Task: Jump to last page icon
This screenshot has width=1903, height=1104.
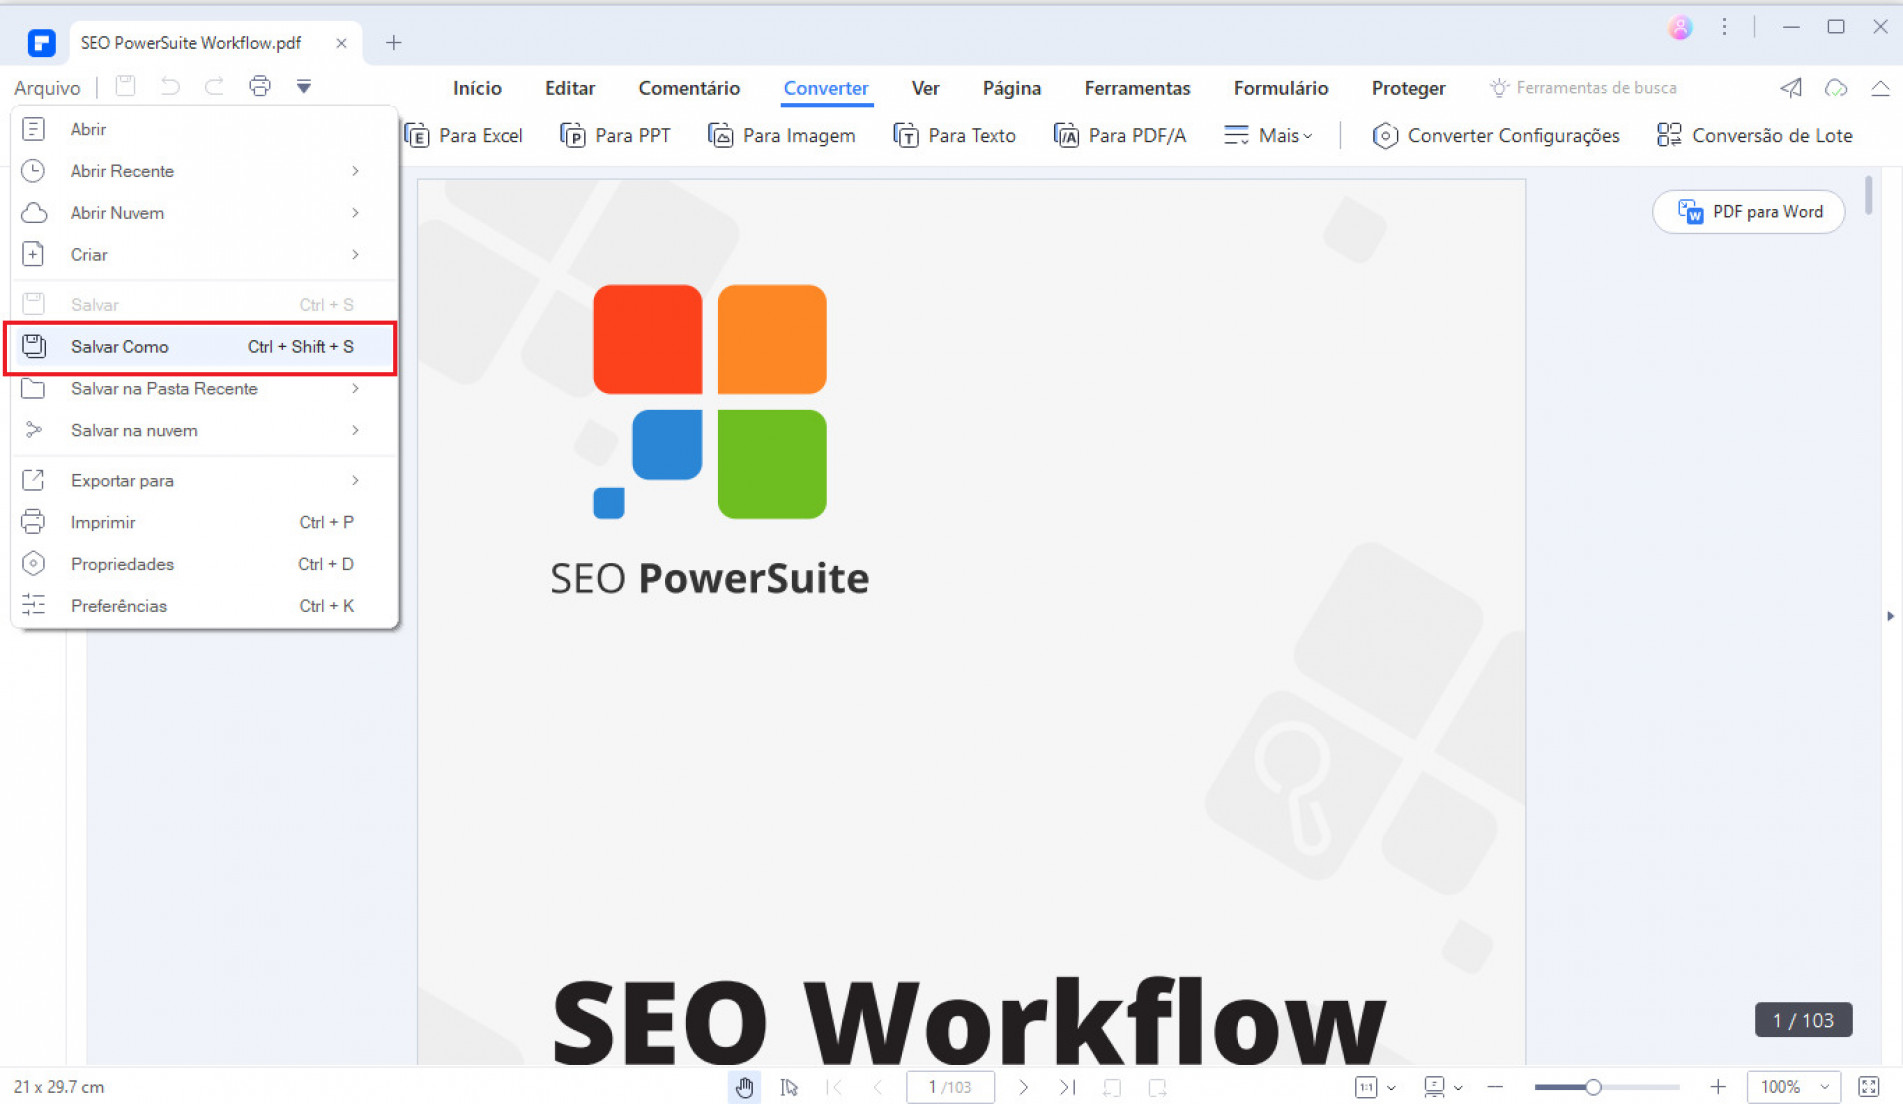Action: 1067,1087
